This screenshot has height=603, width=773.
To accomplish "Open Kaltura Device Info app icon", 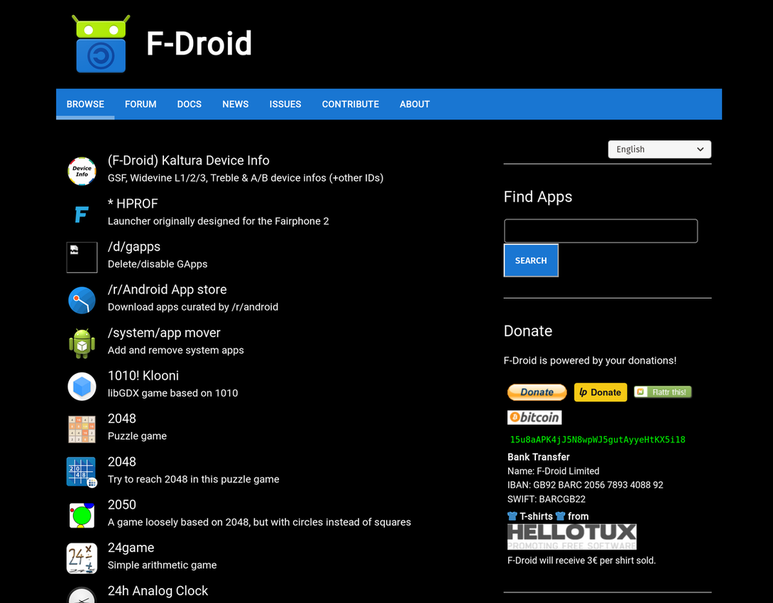I will [x=82, y=171].
